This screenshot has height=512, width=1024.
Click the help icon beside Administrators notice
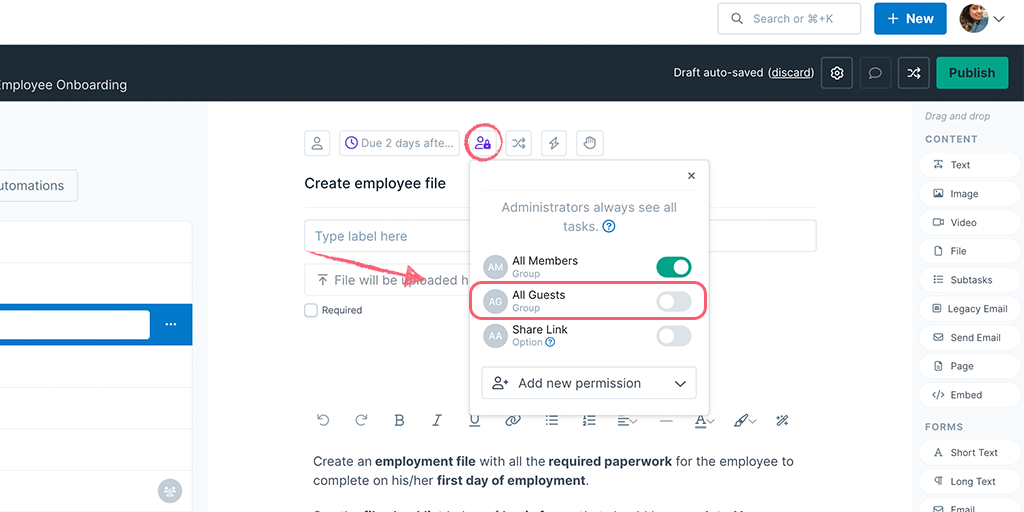tap(609, 227)
